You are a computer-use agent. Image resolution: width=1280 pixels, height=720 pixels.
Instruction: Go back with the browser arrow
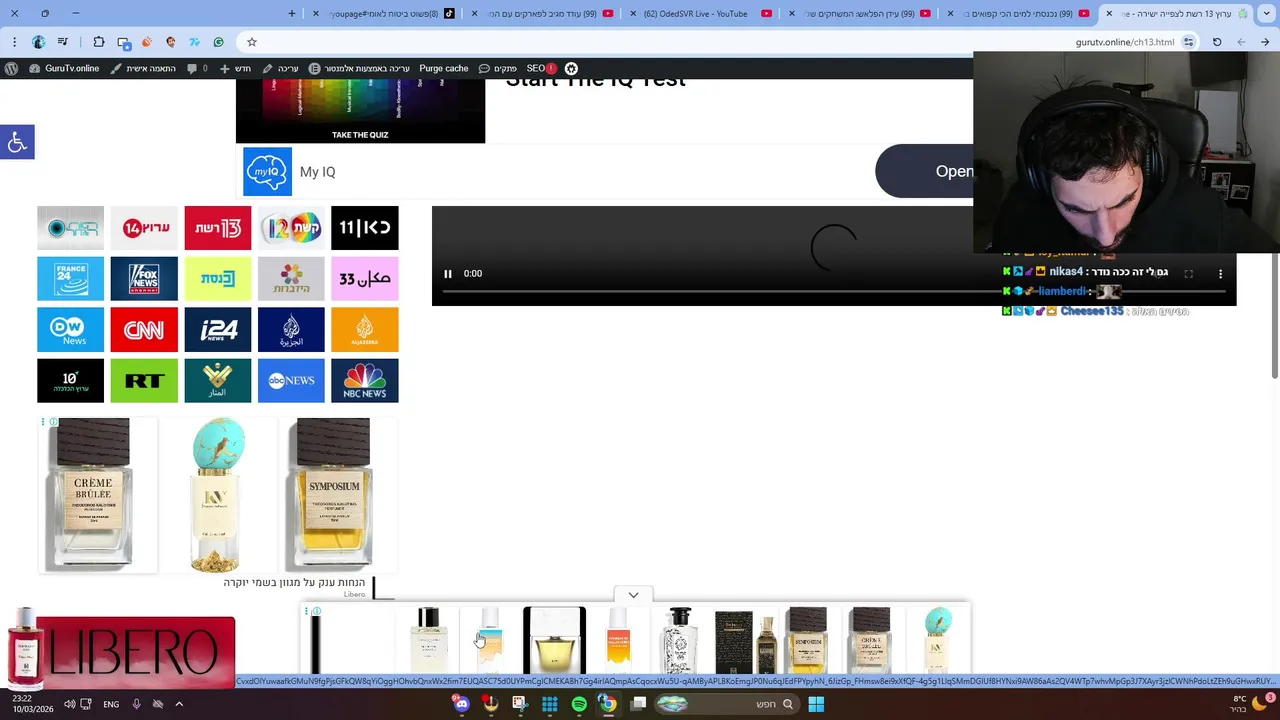pos(1266,42)
